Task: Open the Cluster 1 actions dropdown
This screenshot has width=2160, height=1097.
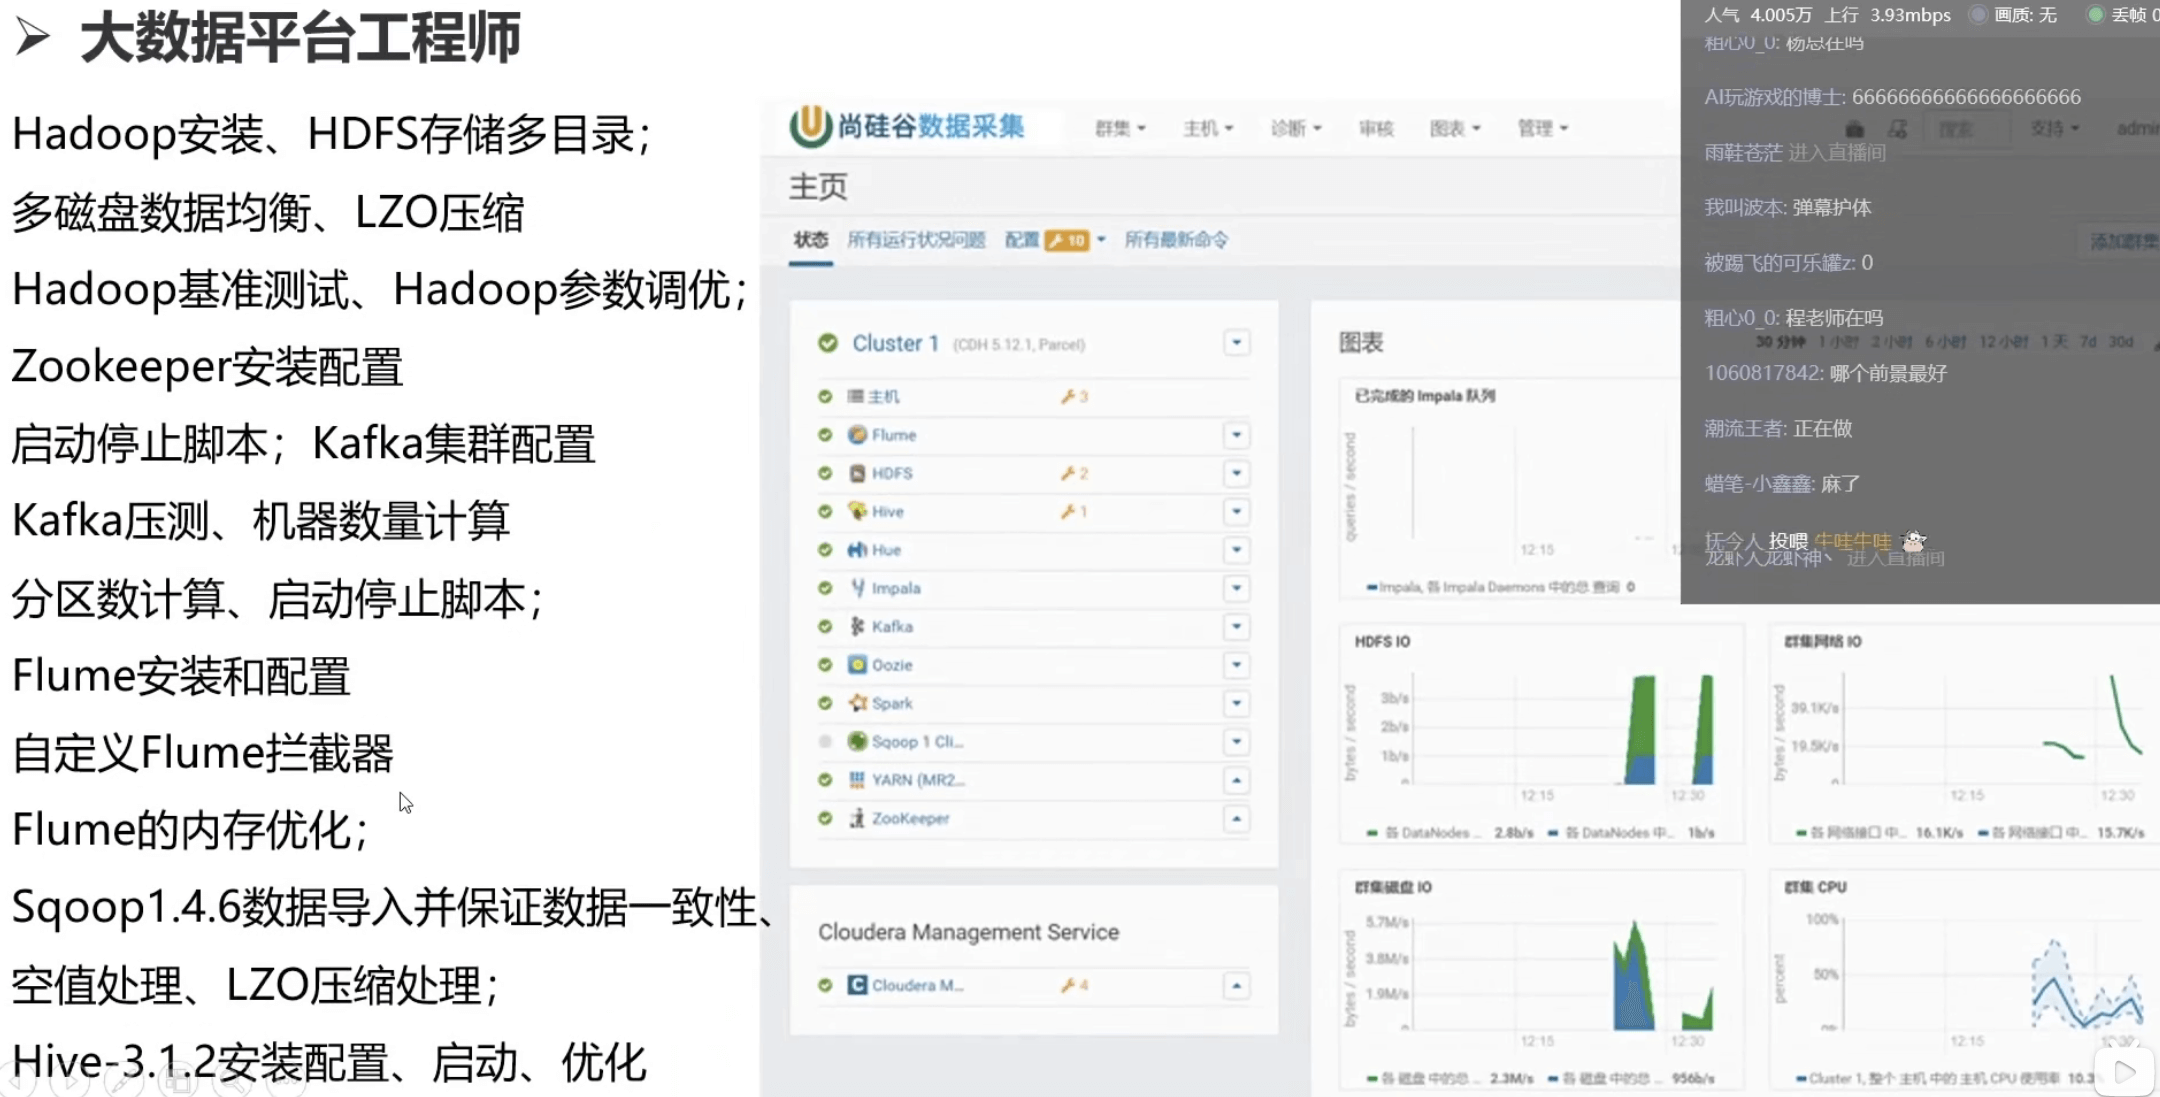Action: [x=1236, y=343]
